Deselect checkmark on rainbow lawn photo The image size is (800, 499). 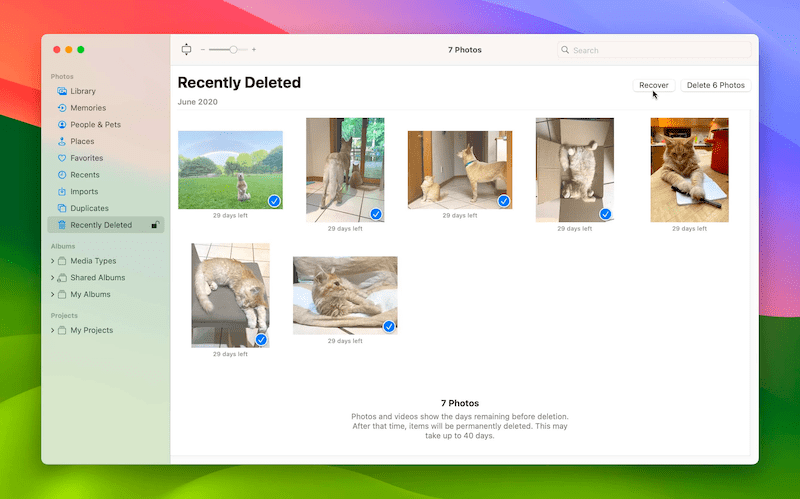pos(274,201)
